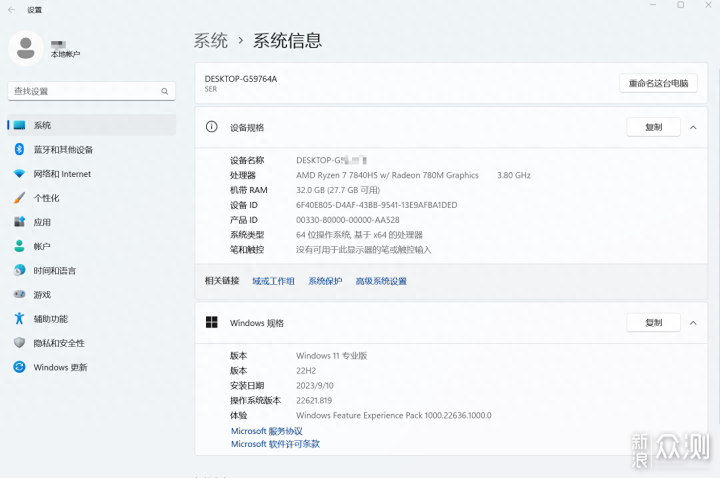This screenshot has height=478, width=720.
Task: Click the apps icon beside 应用
Action: [19, 222]
